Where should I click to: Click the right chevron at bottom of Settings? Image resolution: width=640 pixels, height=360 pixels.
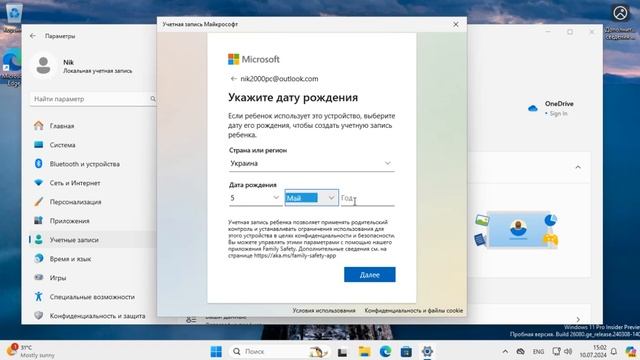578,319
